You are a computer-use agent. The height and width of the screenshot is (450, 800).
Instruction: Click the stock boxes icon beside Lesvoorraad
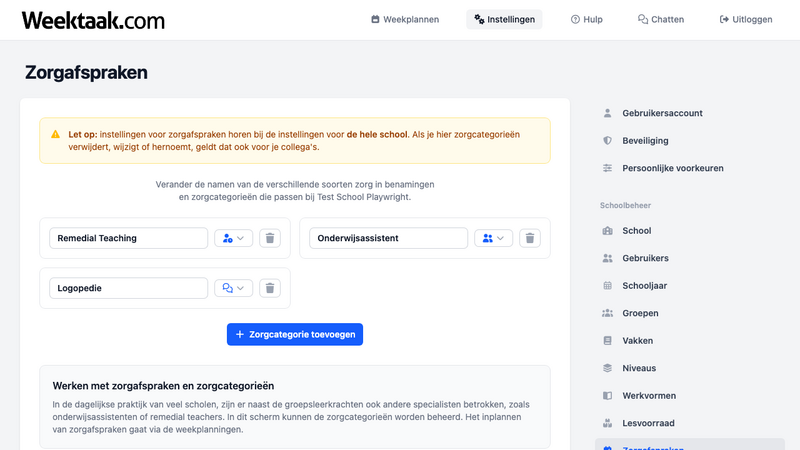click(x=607, y=423)
